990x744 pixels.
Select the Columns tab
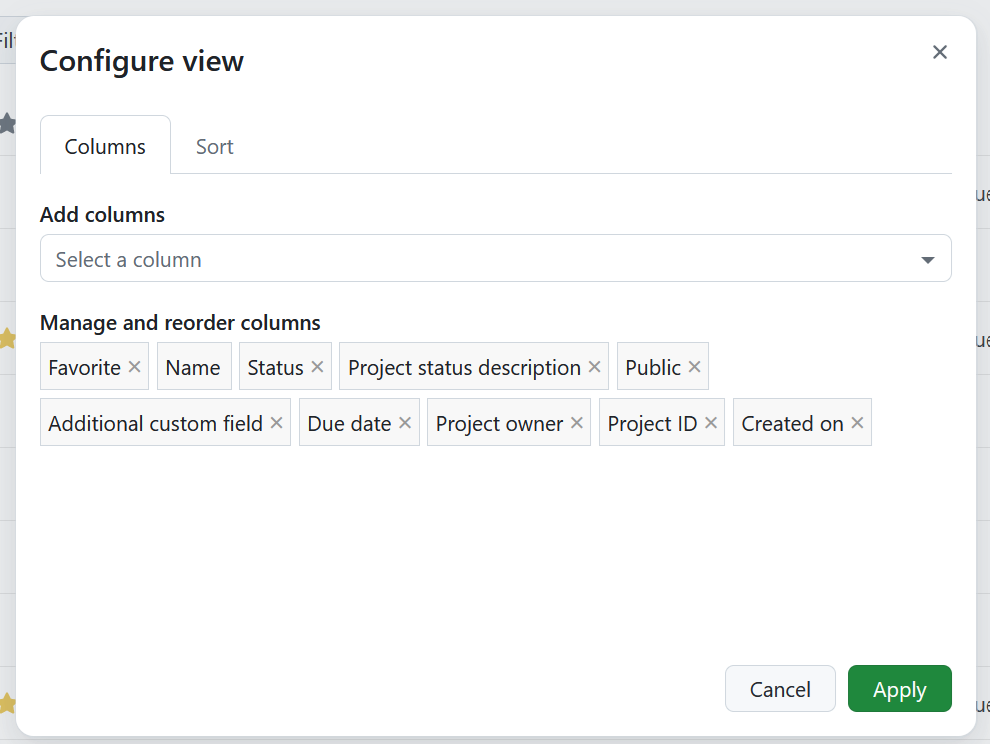[x=104, y=146]
